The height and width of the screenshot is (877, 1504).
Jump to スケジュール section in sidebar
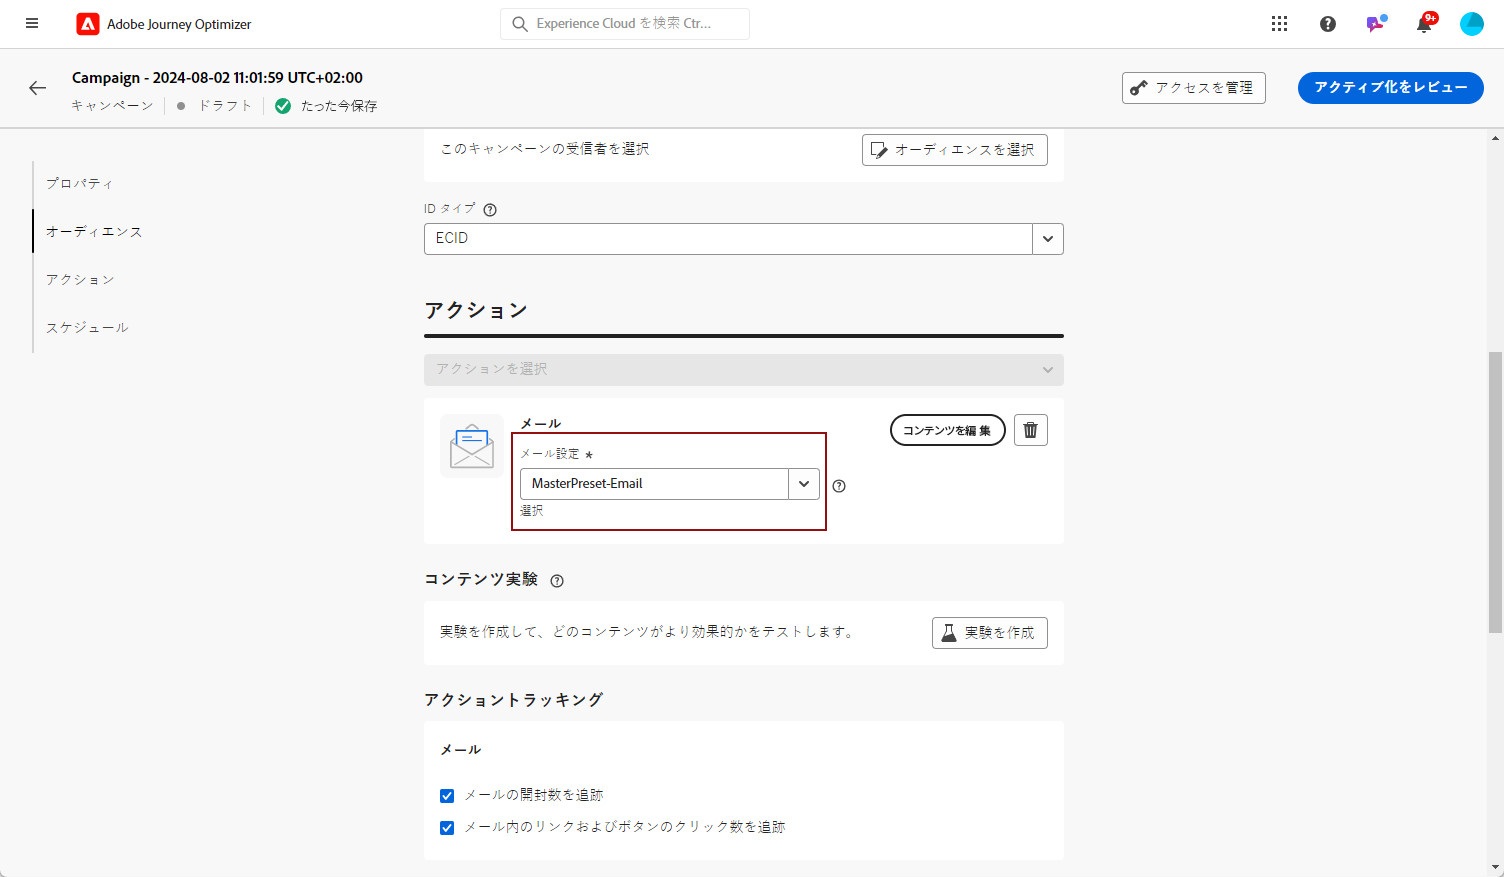click(x=87, y=328)
